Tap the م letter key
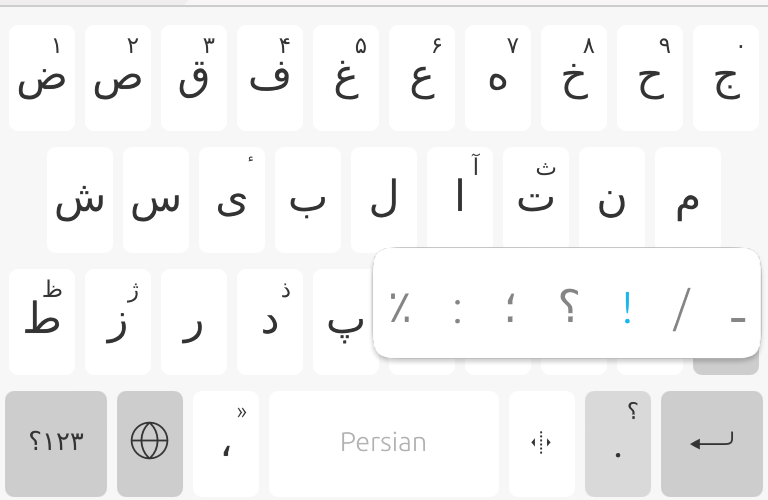 pos(688,200)
